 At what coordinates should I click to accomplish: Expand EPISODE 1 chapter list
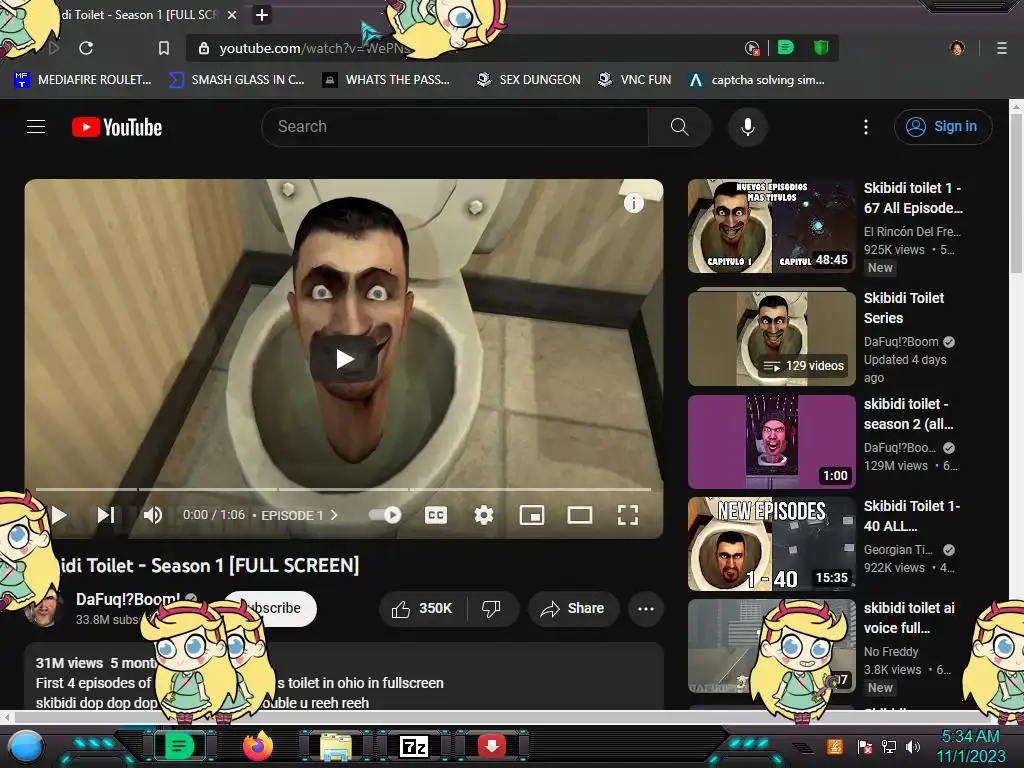(x=299, y=515)
